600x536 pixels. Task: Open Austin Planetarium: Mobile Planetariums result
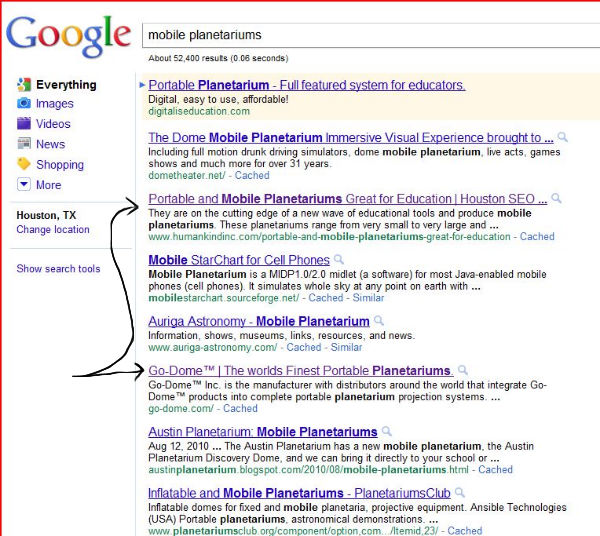click(263, 432)
